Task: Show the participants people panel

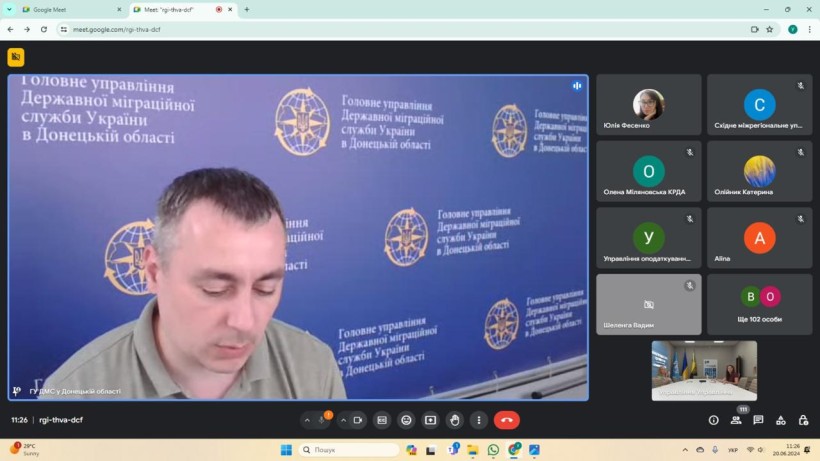Action: click(736, 420)
